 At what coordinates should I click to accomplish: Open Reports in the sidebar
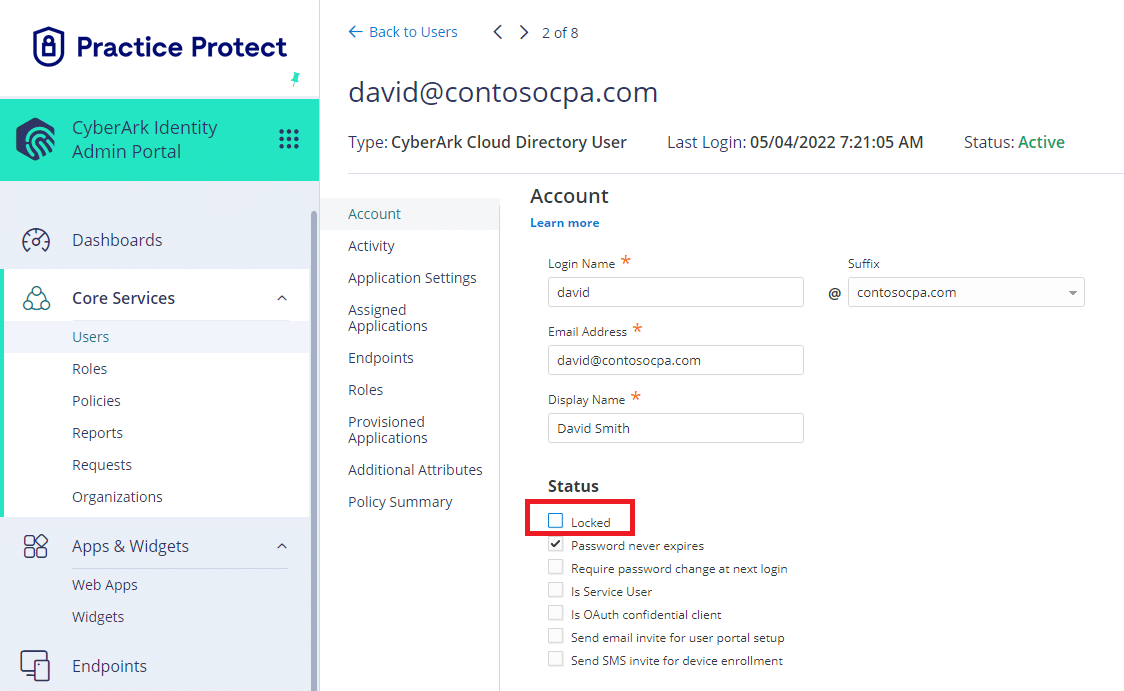tap(97, 433)
